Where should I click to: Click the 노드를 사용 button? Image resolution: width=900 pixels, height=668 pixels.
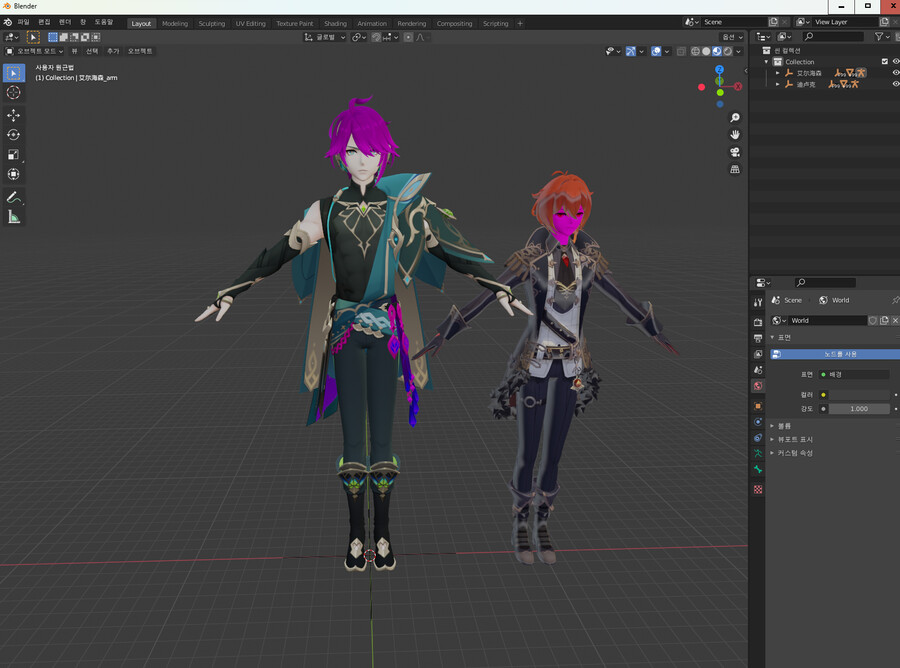pos(840,354)
